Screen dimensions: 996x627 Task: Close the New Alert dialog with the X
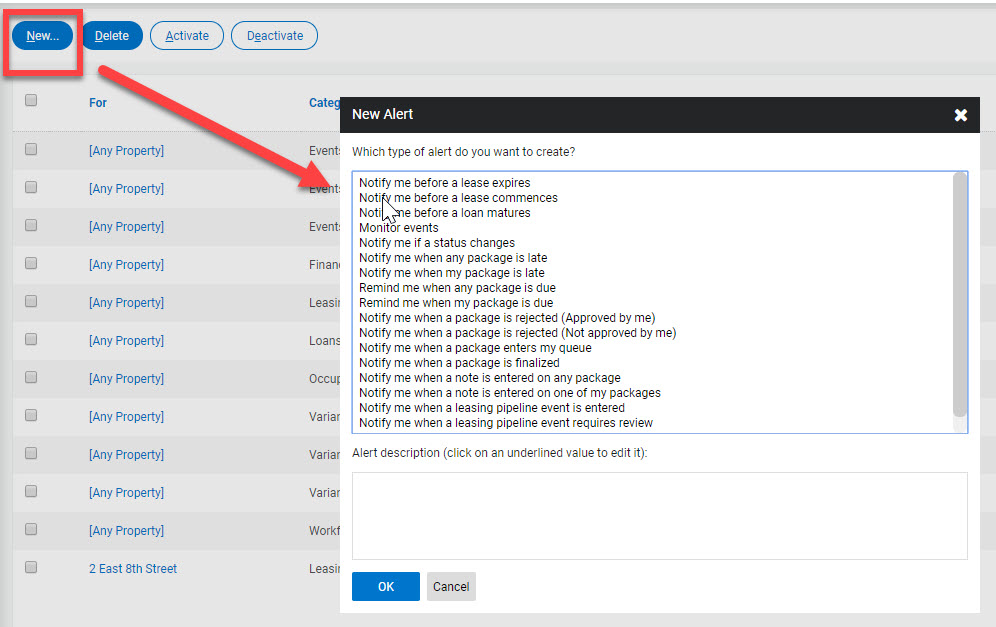(961, 114)
